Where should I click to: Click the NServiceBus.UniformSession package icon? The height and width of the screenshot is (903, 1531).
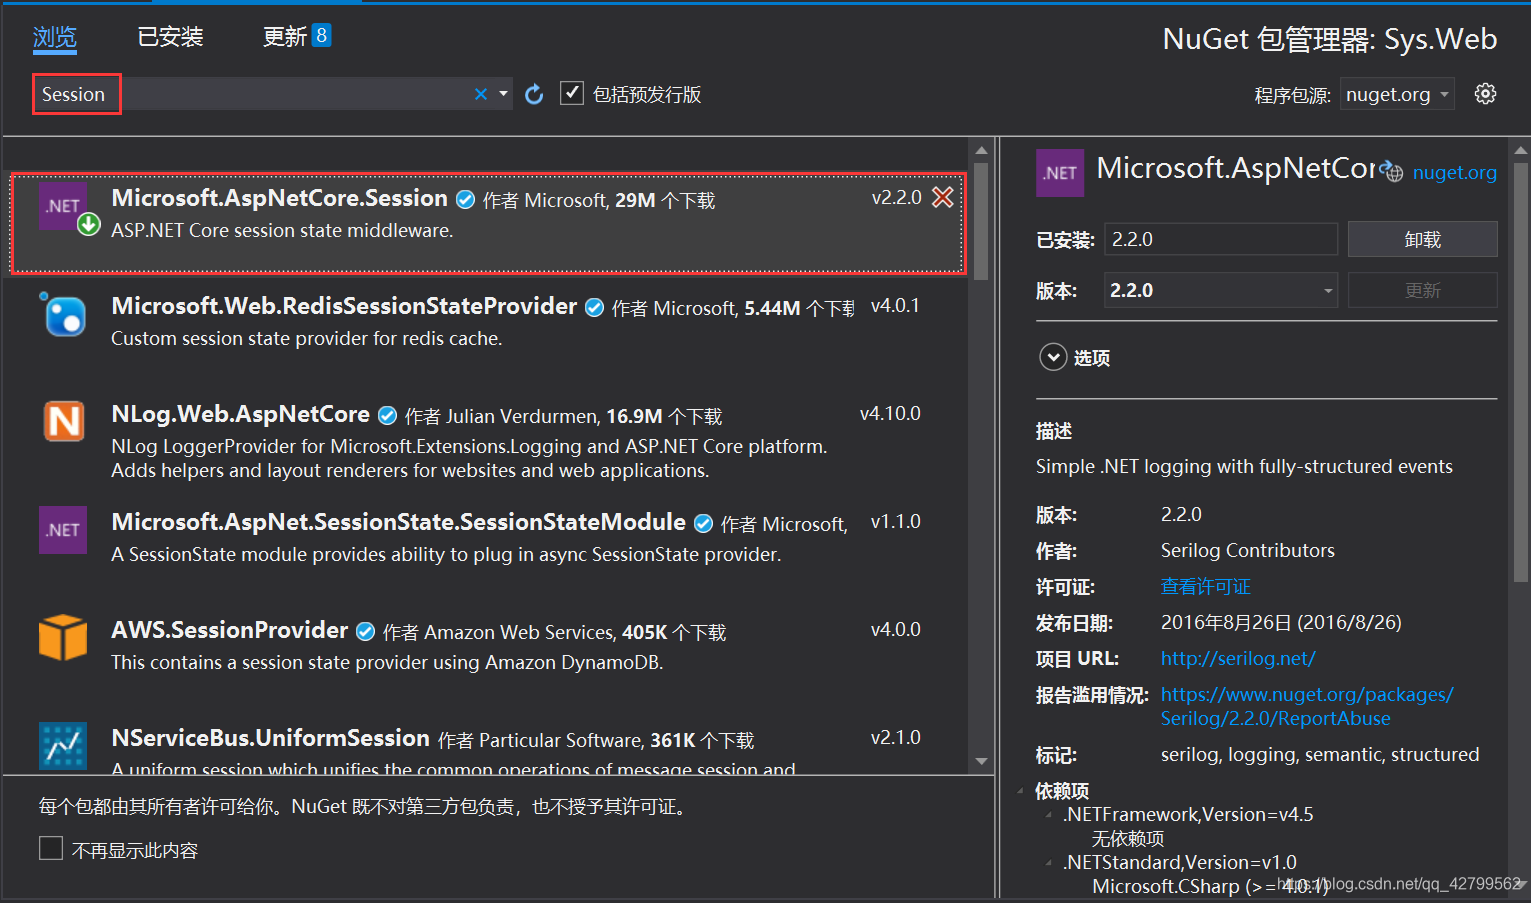click(x=63, y=745)
